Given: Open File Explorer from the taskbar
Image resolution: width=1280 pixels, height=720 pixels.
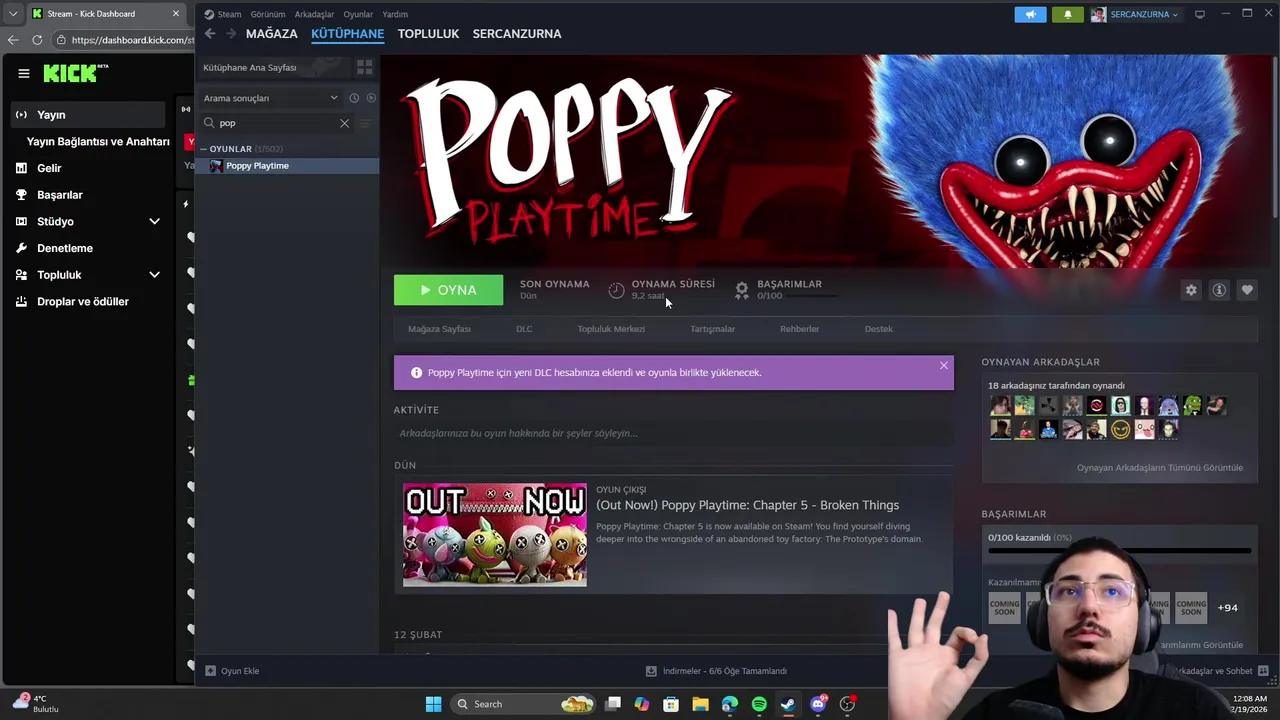Looking at the screenshot, I should click(700, 704).
